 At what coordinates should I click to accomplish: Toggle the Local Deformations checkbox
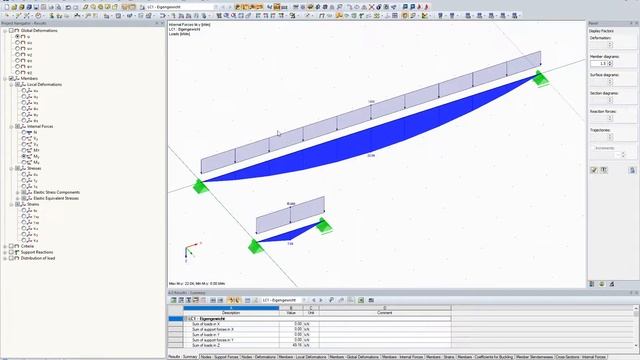coord(18,84)
